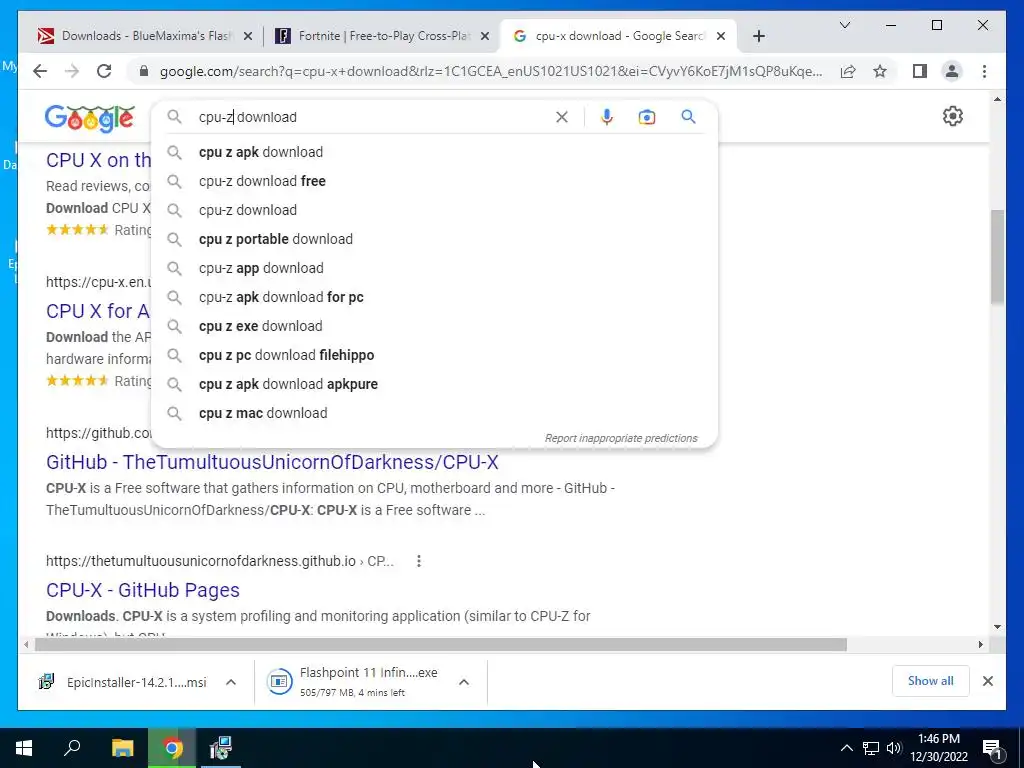Click blue magnifier search button

(688, 117)
